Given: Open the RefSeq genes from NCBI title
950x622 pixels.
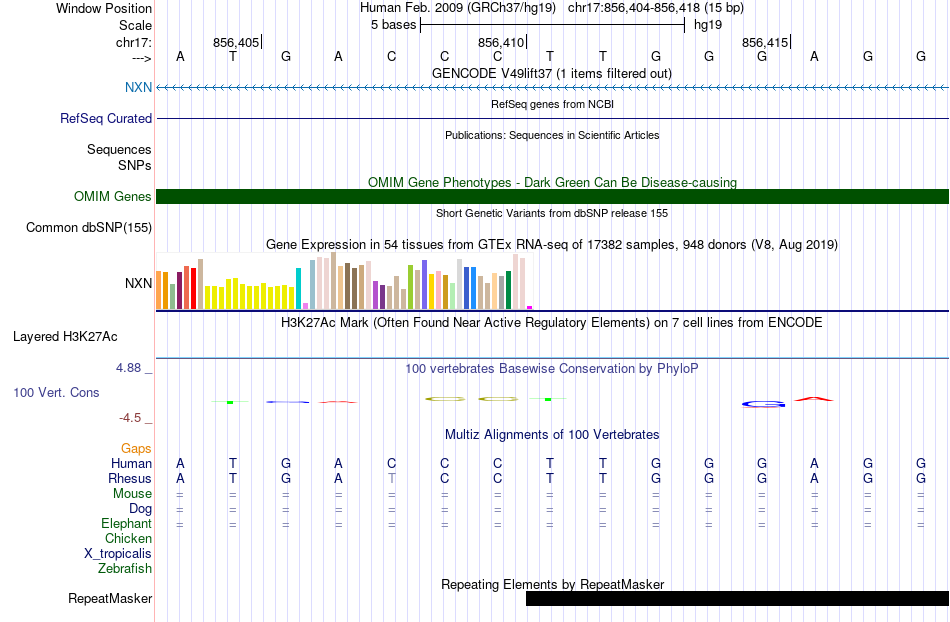Looking at the screenshot, I should (552, 104).
